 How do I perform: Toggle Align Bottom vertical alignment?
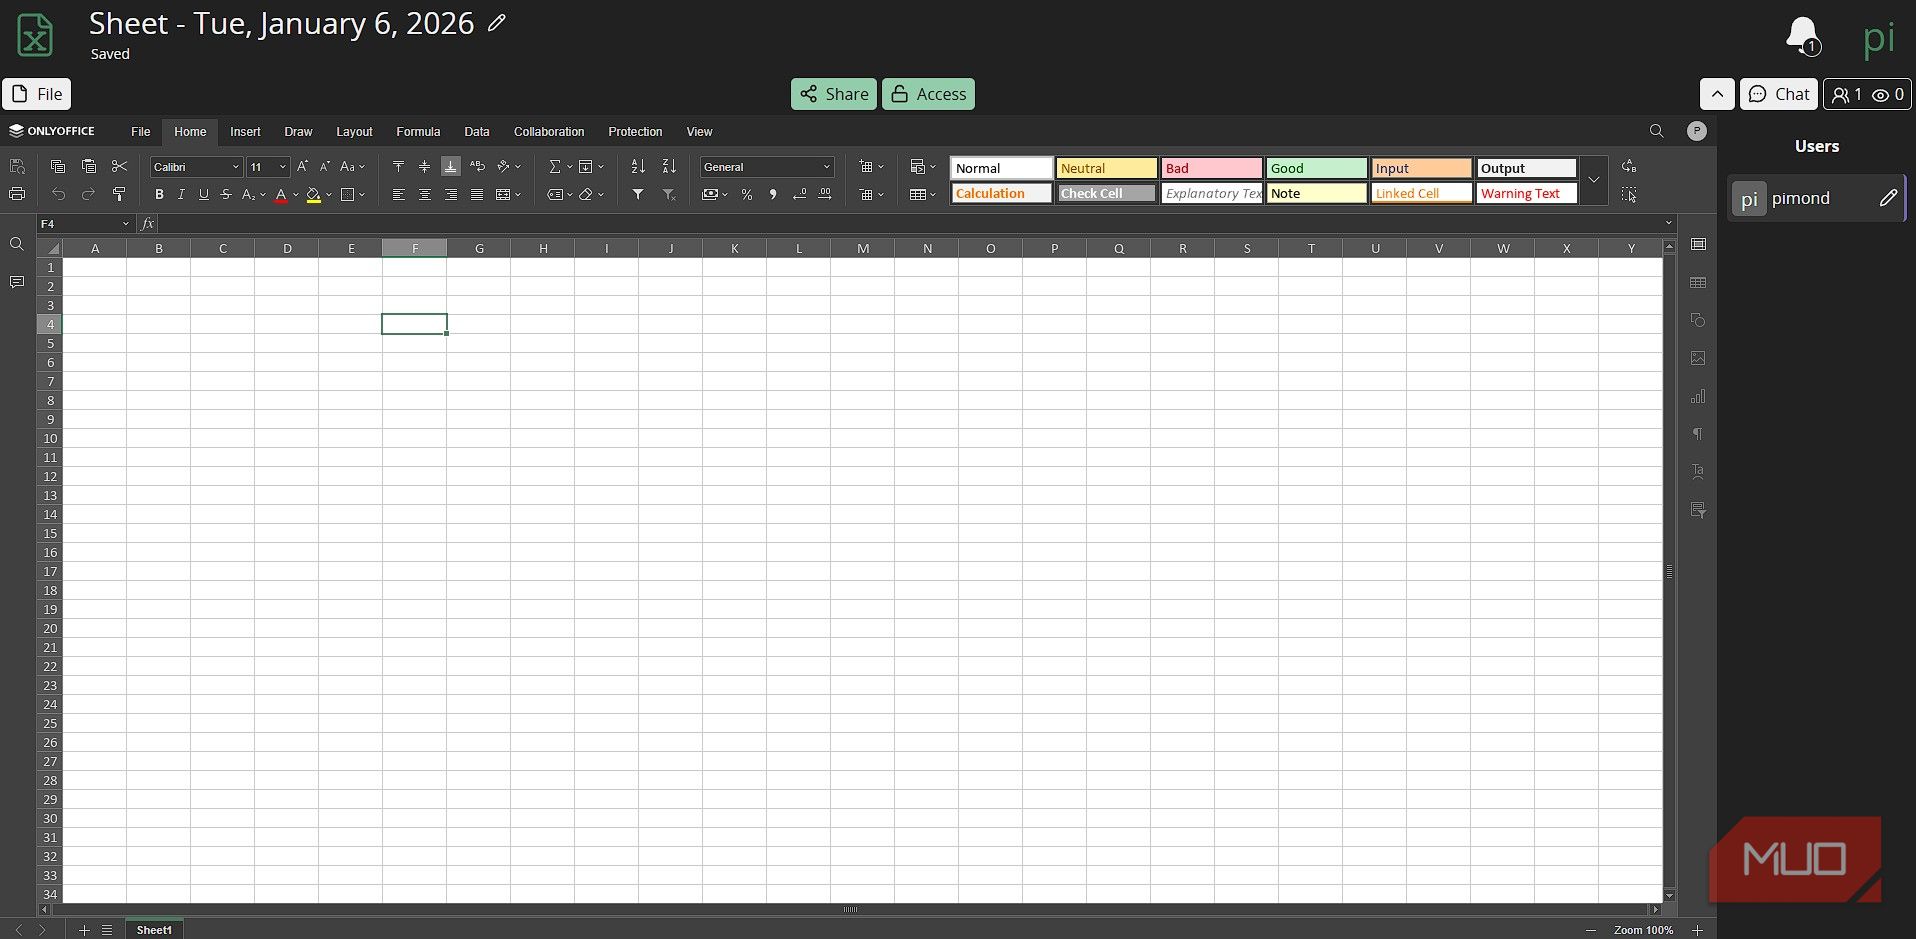(451, 167)
